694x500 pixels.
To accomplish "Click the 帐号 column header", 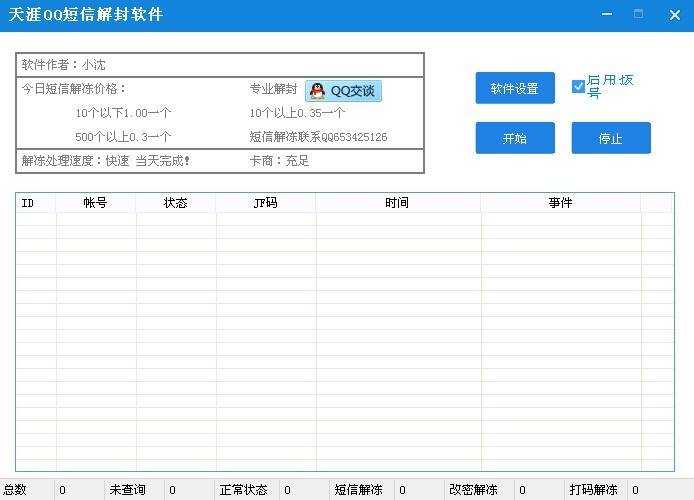I will click(x=96, y=203).
